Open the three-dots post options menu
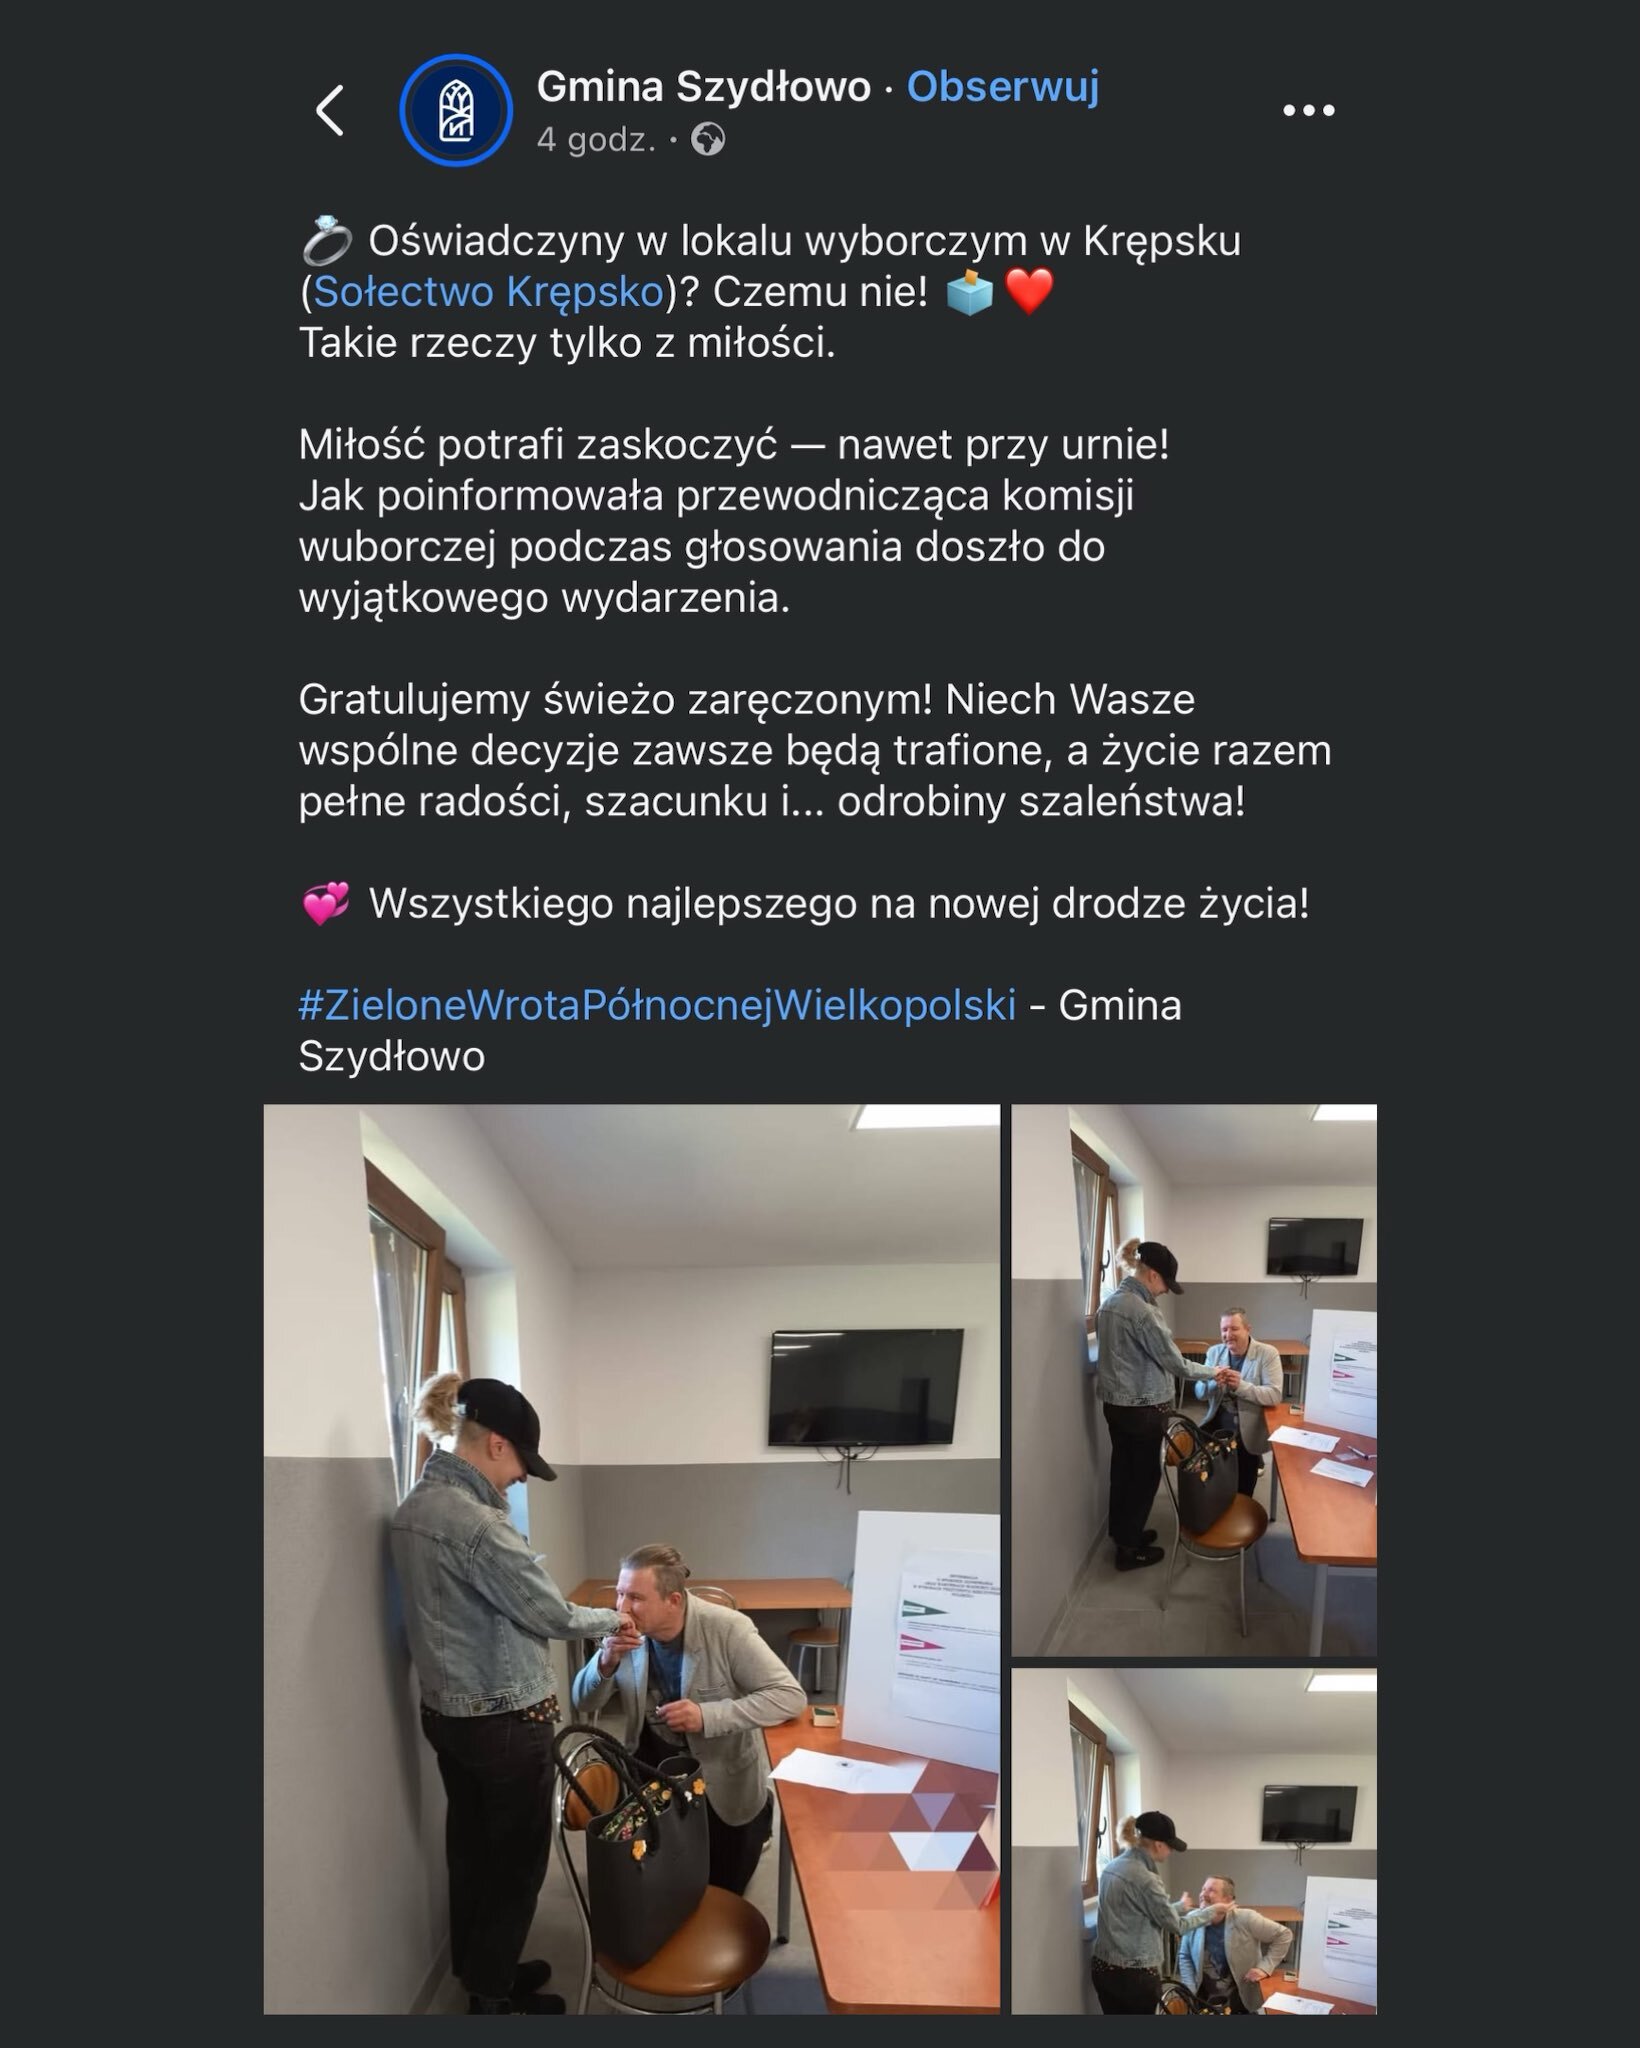 [x=1309, y=111]
